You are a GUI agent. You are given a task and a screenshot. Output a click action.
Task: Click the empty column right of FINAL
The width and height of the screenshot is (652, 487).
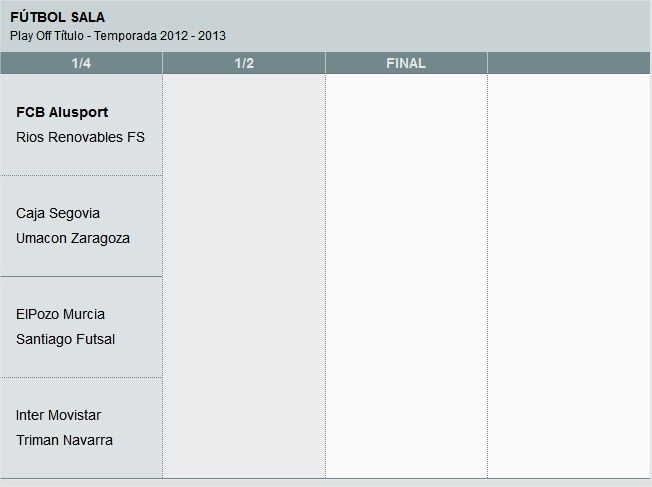click(568, 276)
